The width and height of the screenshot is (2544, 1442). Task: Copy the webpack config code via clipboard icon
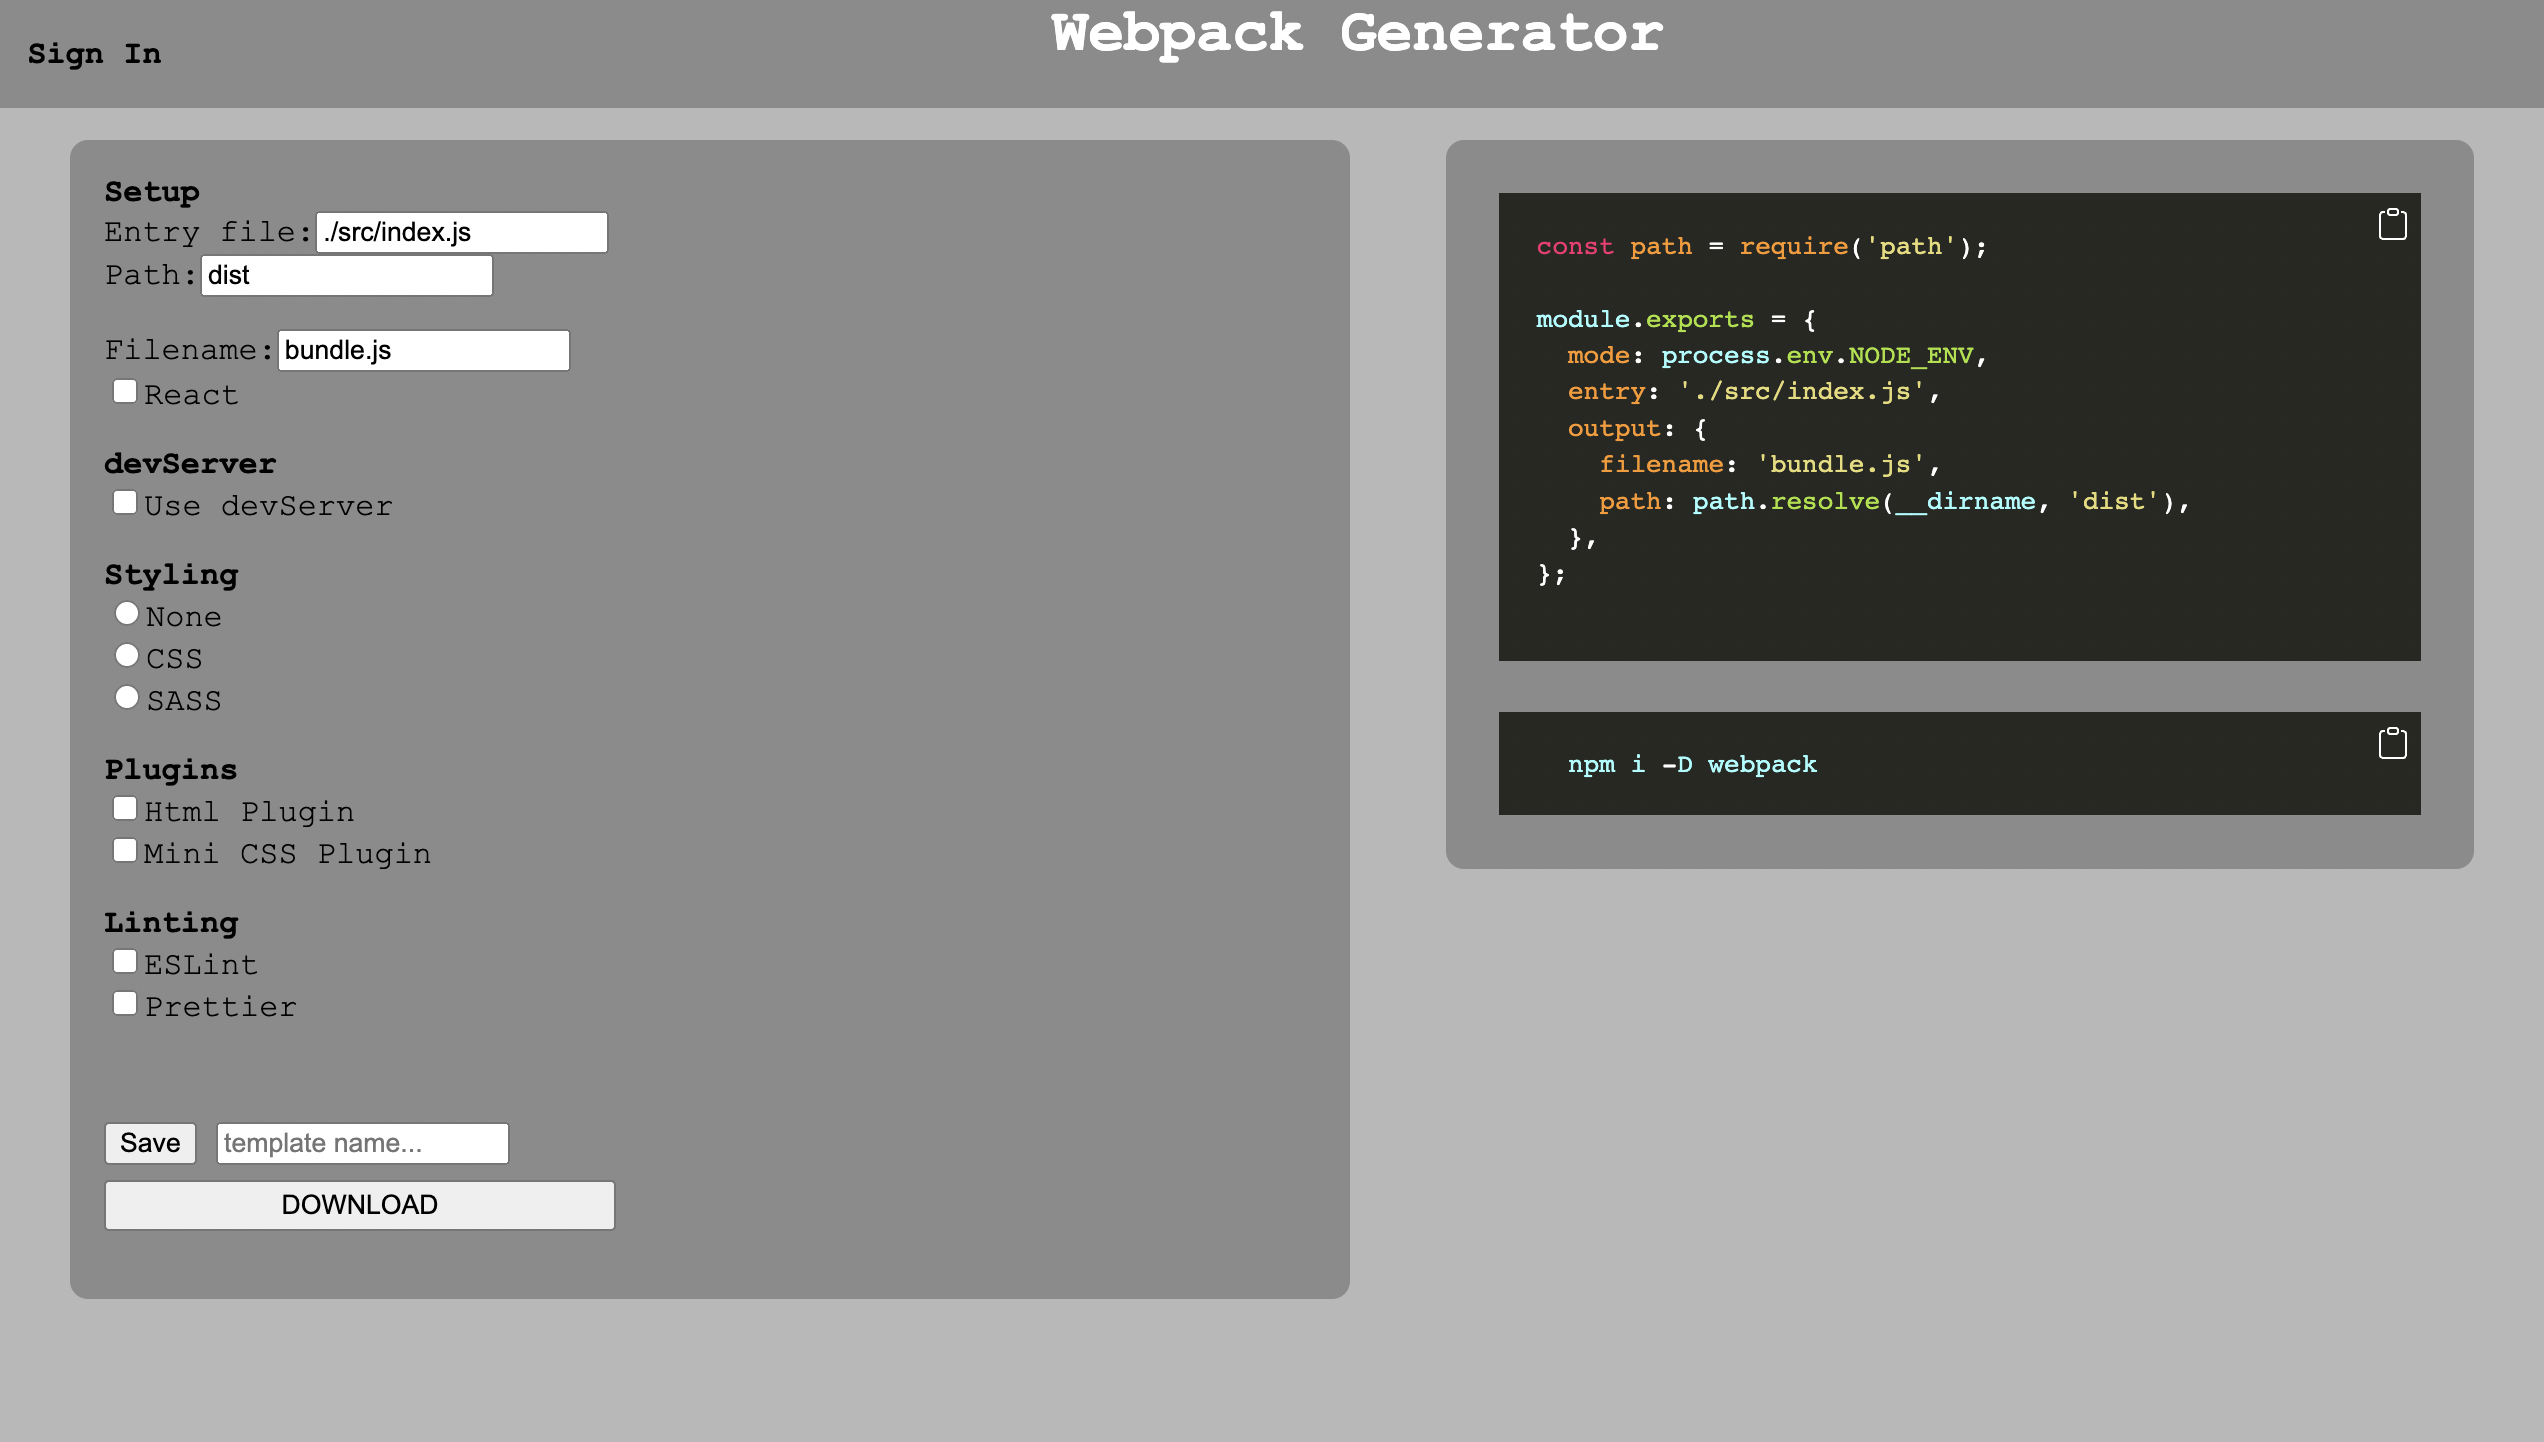[x=2392, y=225]
